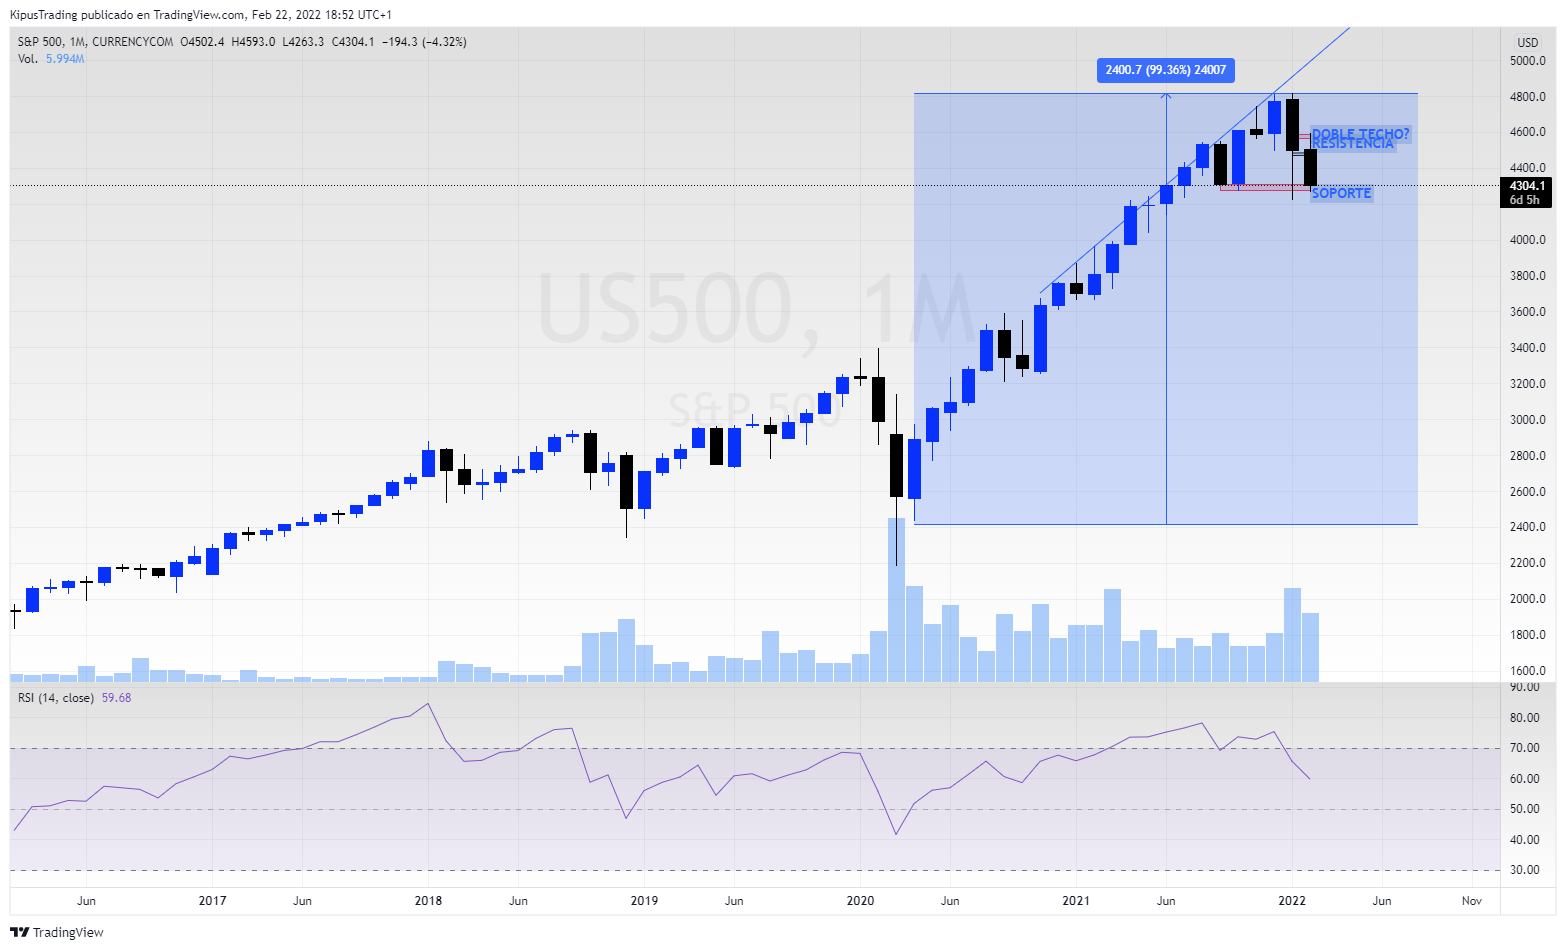Click the 2400.0 price axis label
The image size is (1566, 950).
(x=1528, y=527)
